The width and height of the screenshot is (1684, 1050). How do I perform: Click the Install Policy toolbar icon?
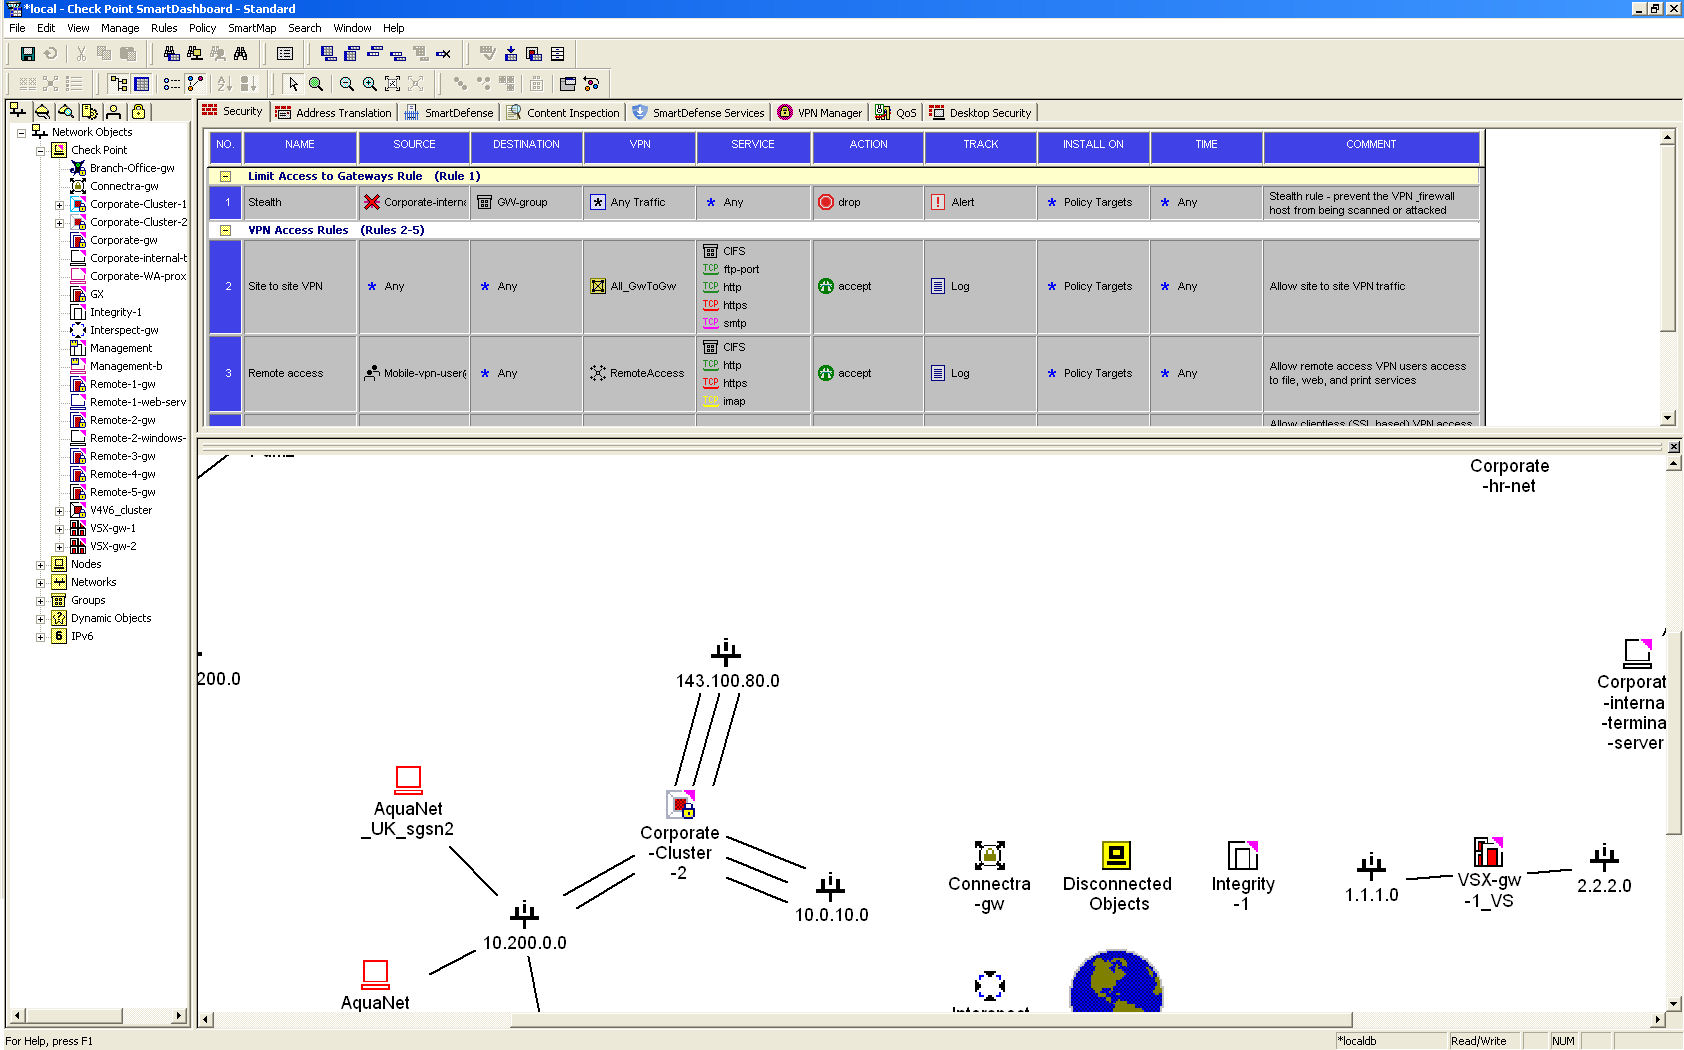pyautogui.click(x=511, y=54)
